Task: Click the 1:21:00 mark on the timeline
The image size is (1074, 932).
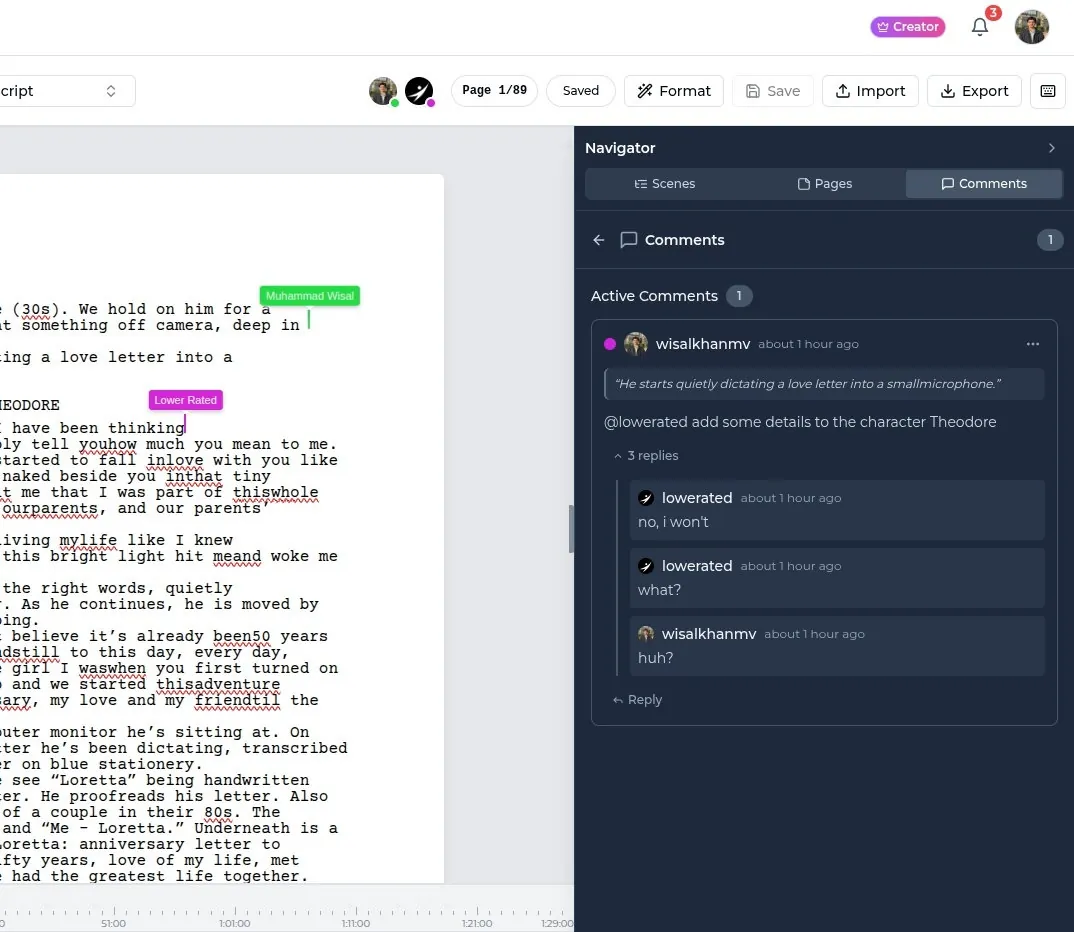Action: pyautogui.click(x=477, y=923)
